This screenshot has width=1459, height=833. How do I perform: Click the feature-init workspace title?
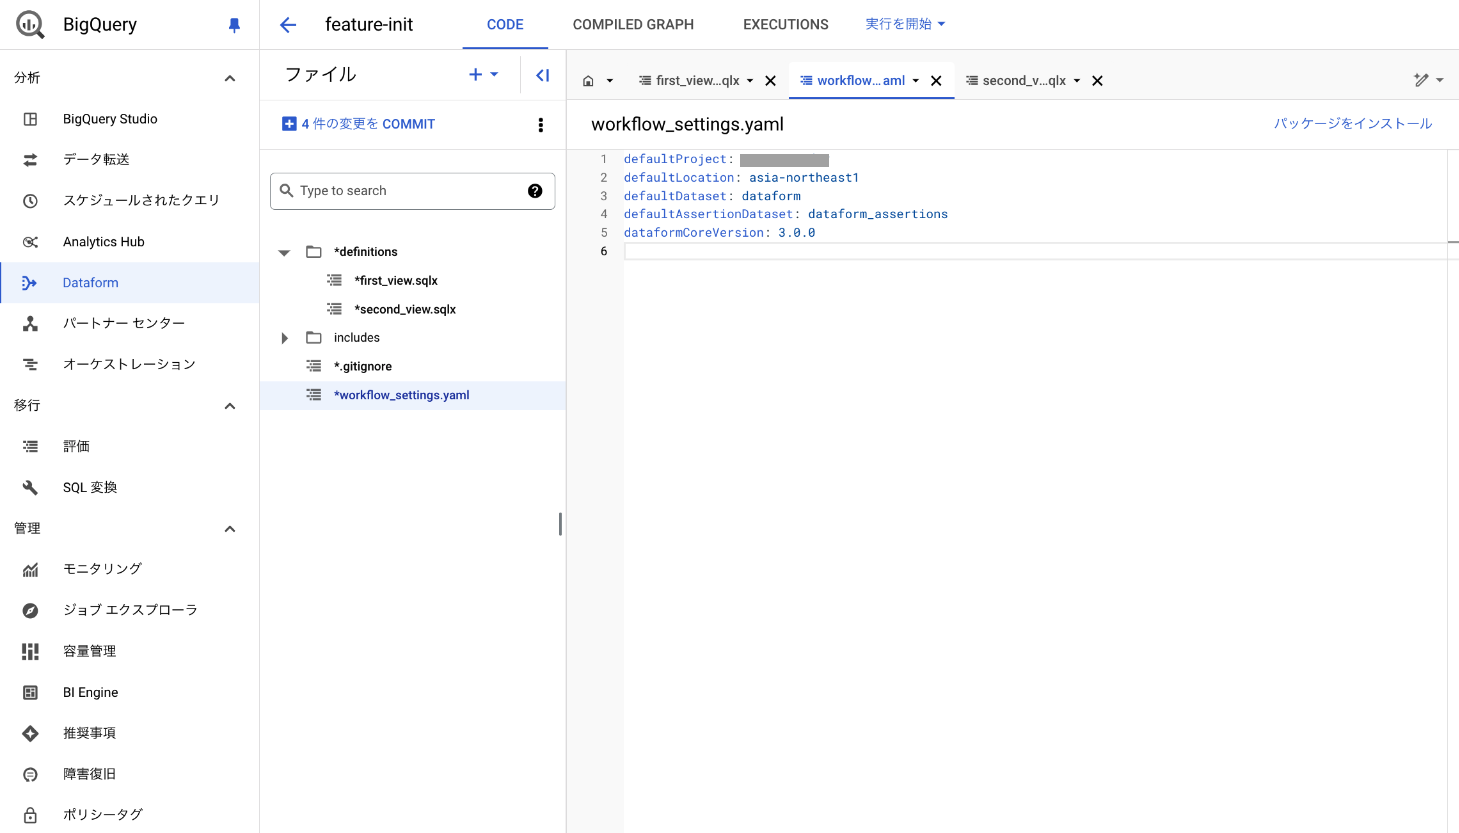point(369,25)
